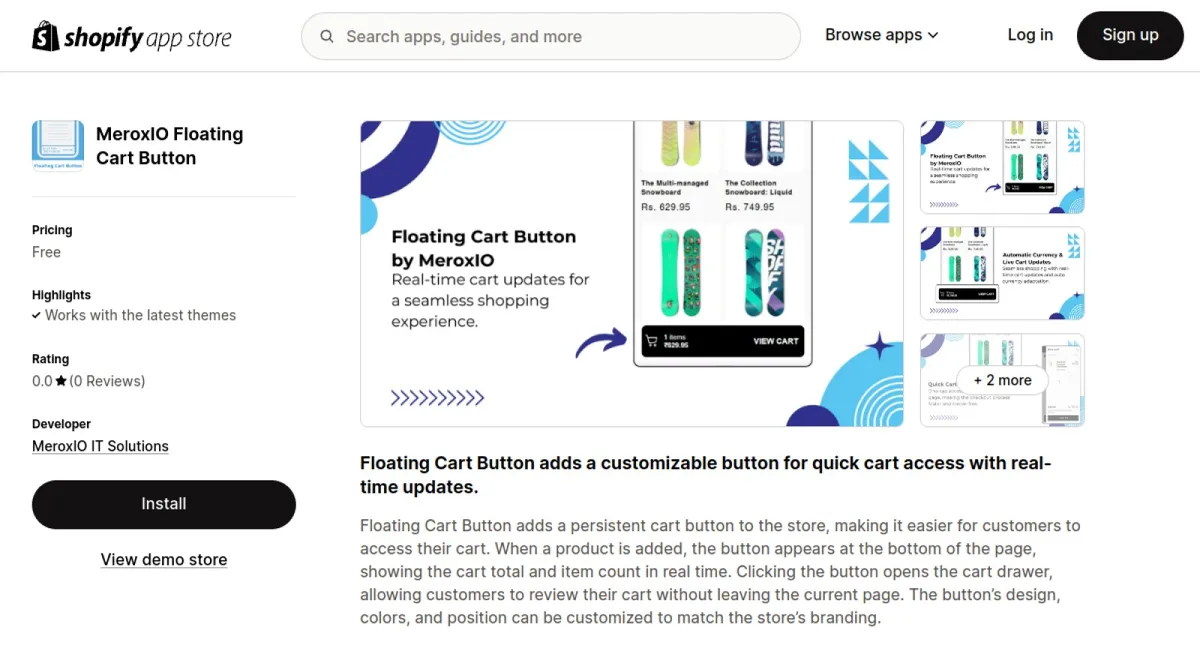
Task: Click the MeroxIO Floating Cart Button app icon
Action: click(x=57, y=144)
